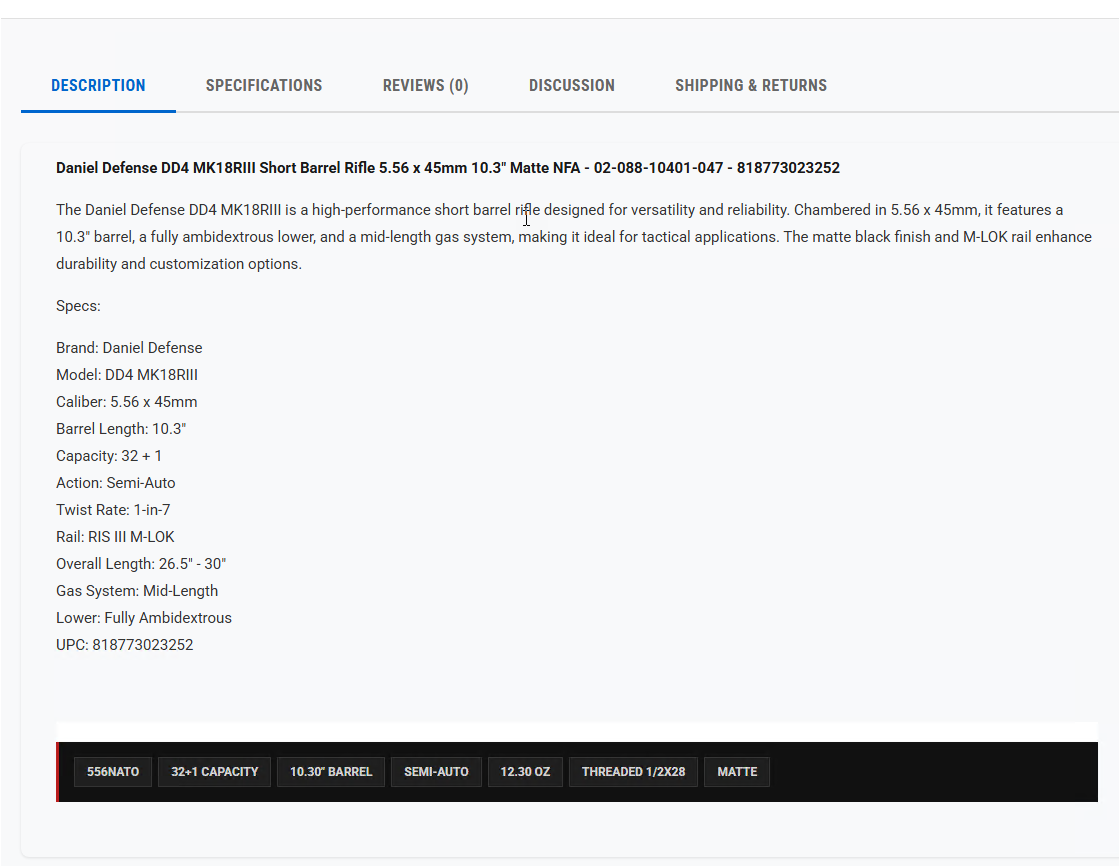This screenshot has height=866, width=1119.
Task: Select the Gas System: Mid-Length text
Action: (x=136, y=590)
